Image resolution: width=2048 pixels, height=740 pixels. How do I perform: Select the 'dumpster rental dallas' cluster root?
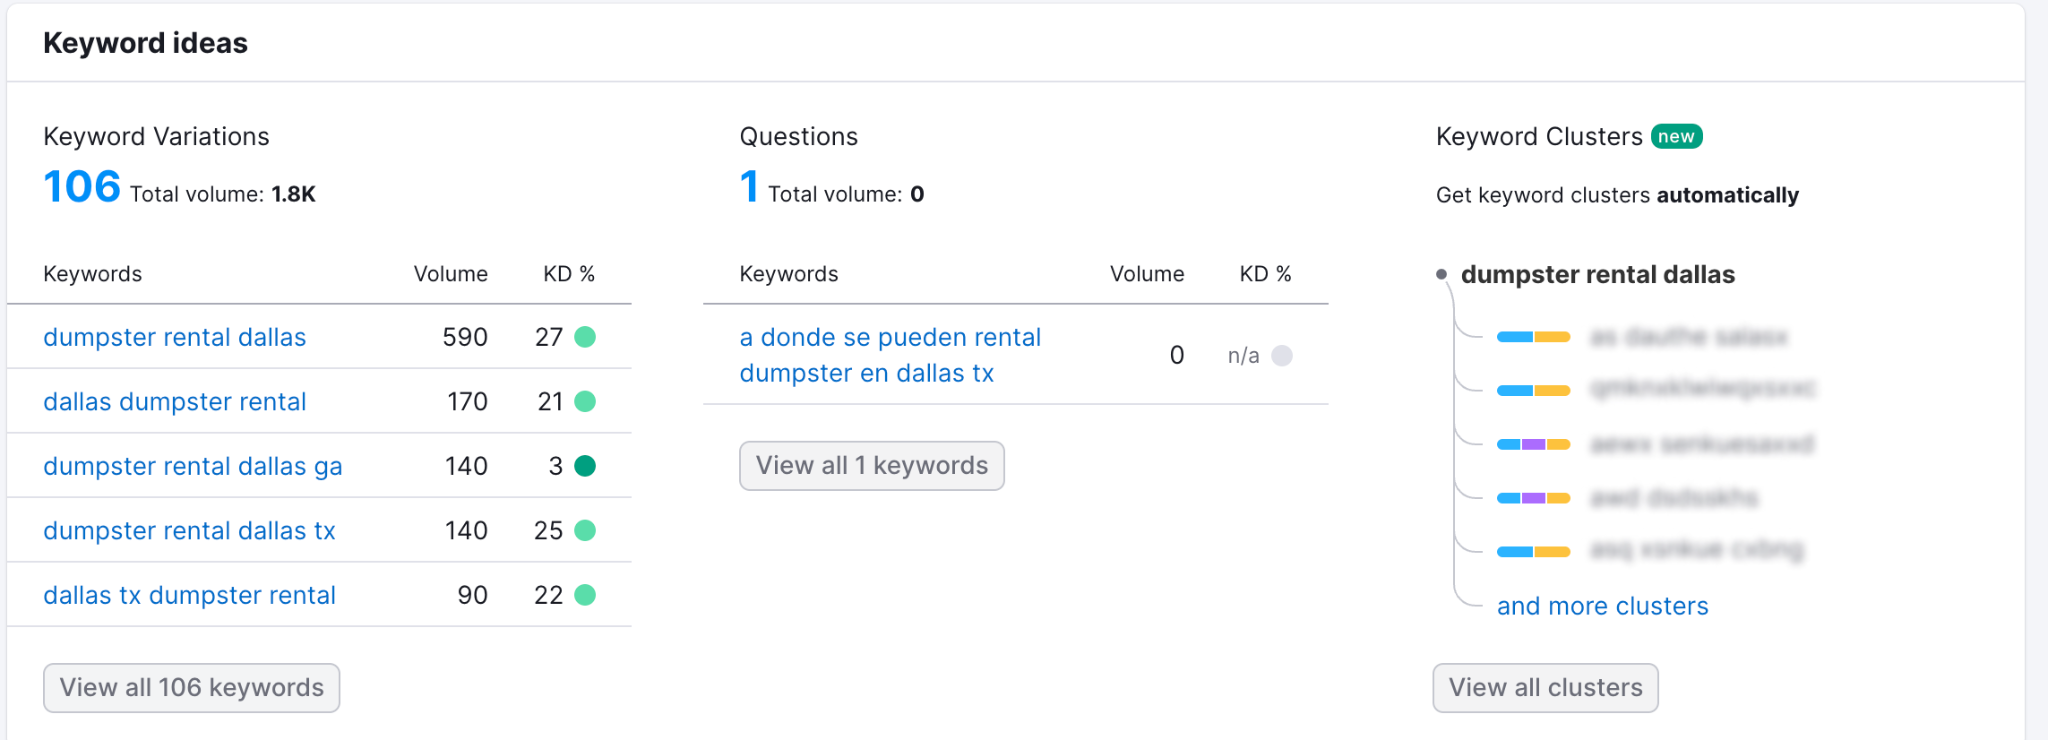(1597, 275)
